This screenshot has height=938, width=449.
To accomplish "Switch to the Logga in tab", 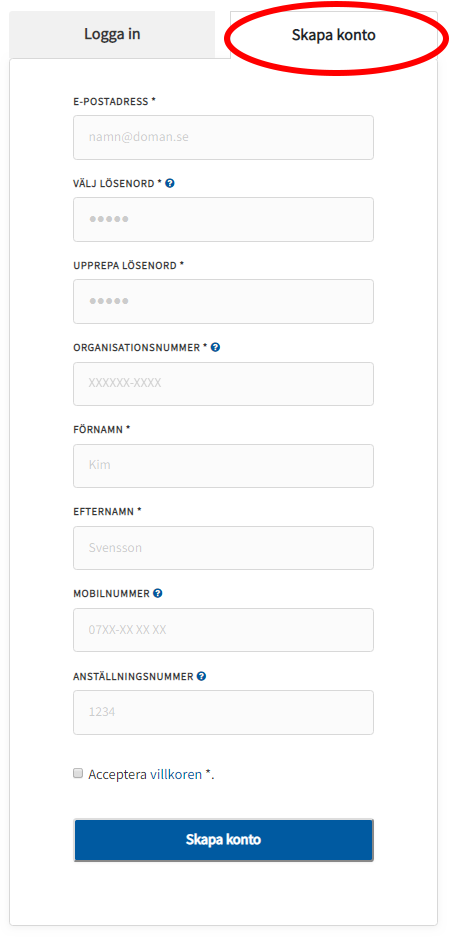I will click(x=112, y=34).
